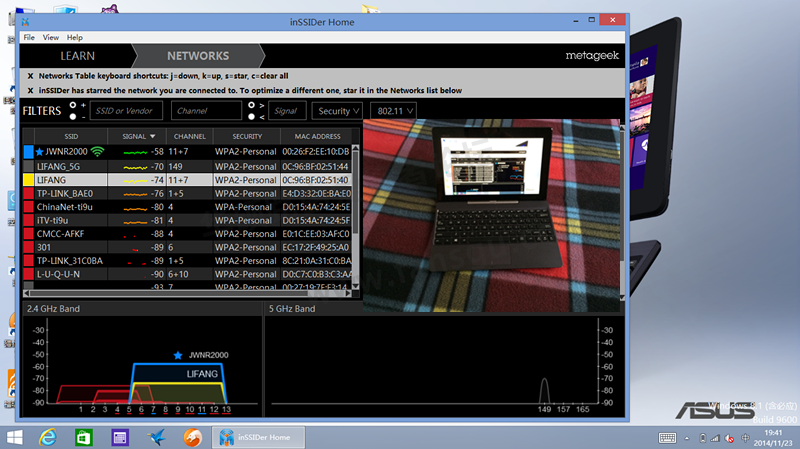Select the L-U-Q-U-N network row
Viewport: 800px width, 449px height.
(x=188, y=274)
